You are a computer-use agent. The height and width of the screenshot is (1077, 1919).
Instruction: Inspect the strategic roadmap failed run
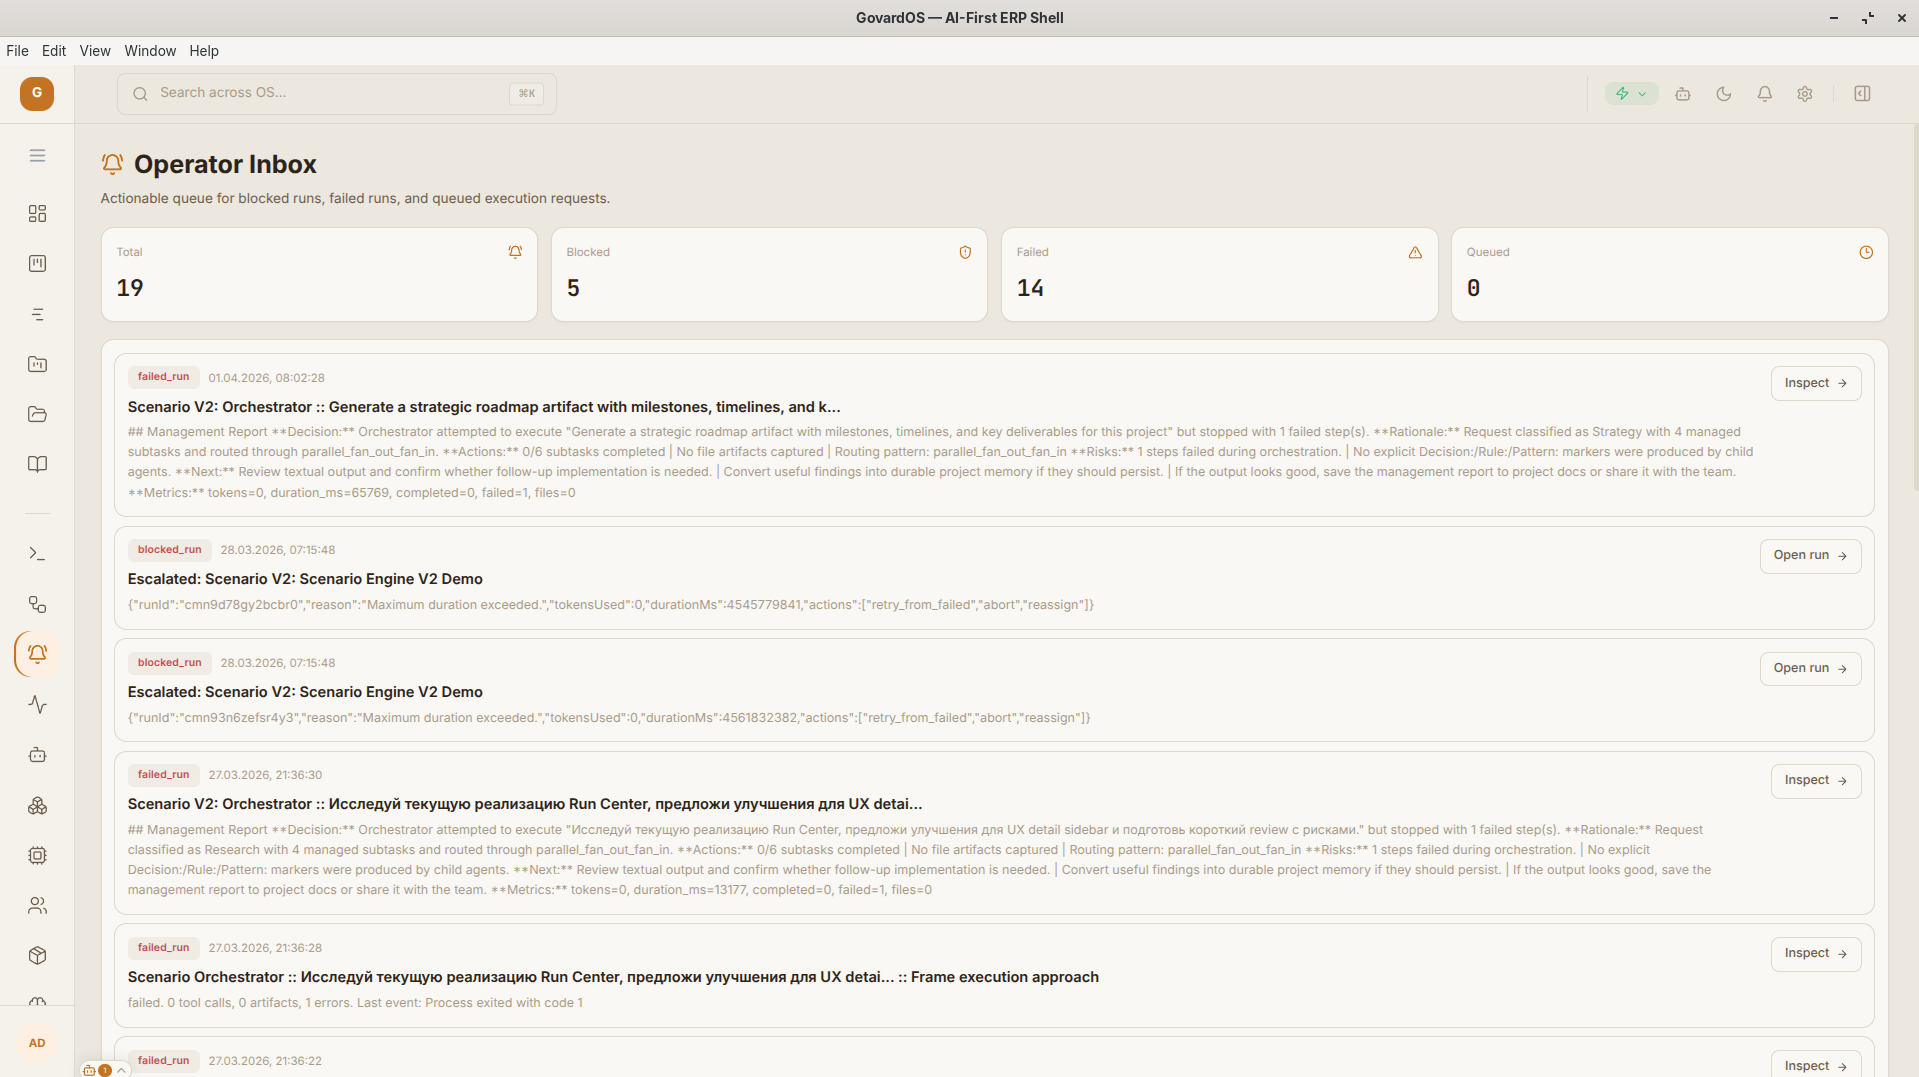tap(1816, 383)
